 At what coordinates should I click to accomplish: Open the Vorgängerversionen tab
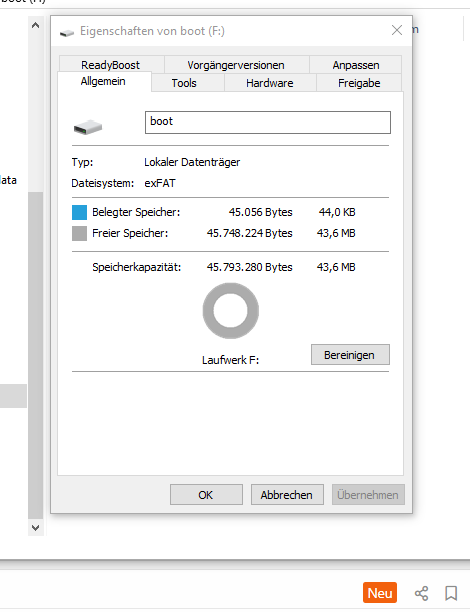tap(237, 64)
